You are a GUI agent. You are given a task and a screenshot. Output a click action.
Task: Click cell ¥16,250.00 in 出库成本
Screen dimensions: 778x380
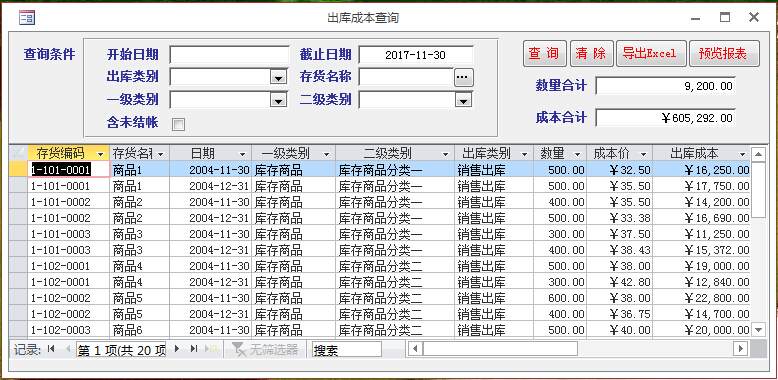(x=701, y=170)
